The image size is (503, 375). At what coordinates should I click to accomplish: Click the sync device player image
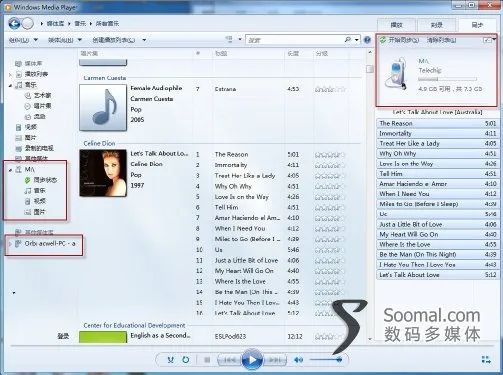397,73
